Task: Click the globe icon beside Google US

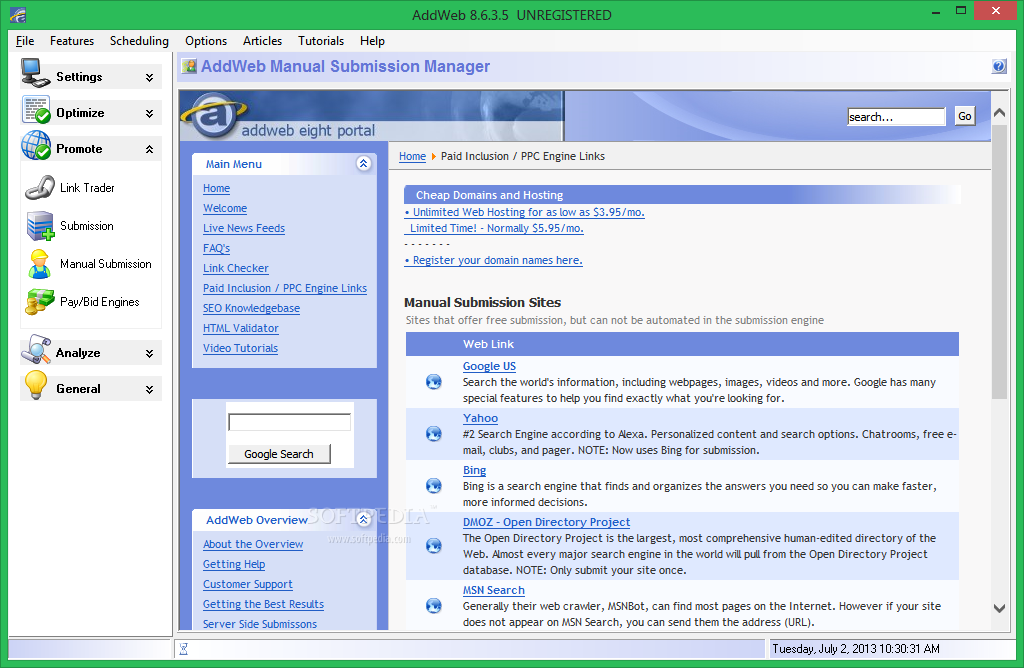Action: (x=434, y=382)
